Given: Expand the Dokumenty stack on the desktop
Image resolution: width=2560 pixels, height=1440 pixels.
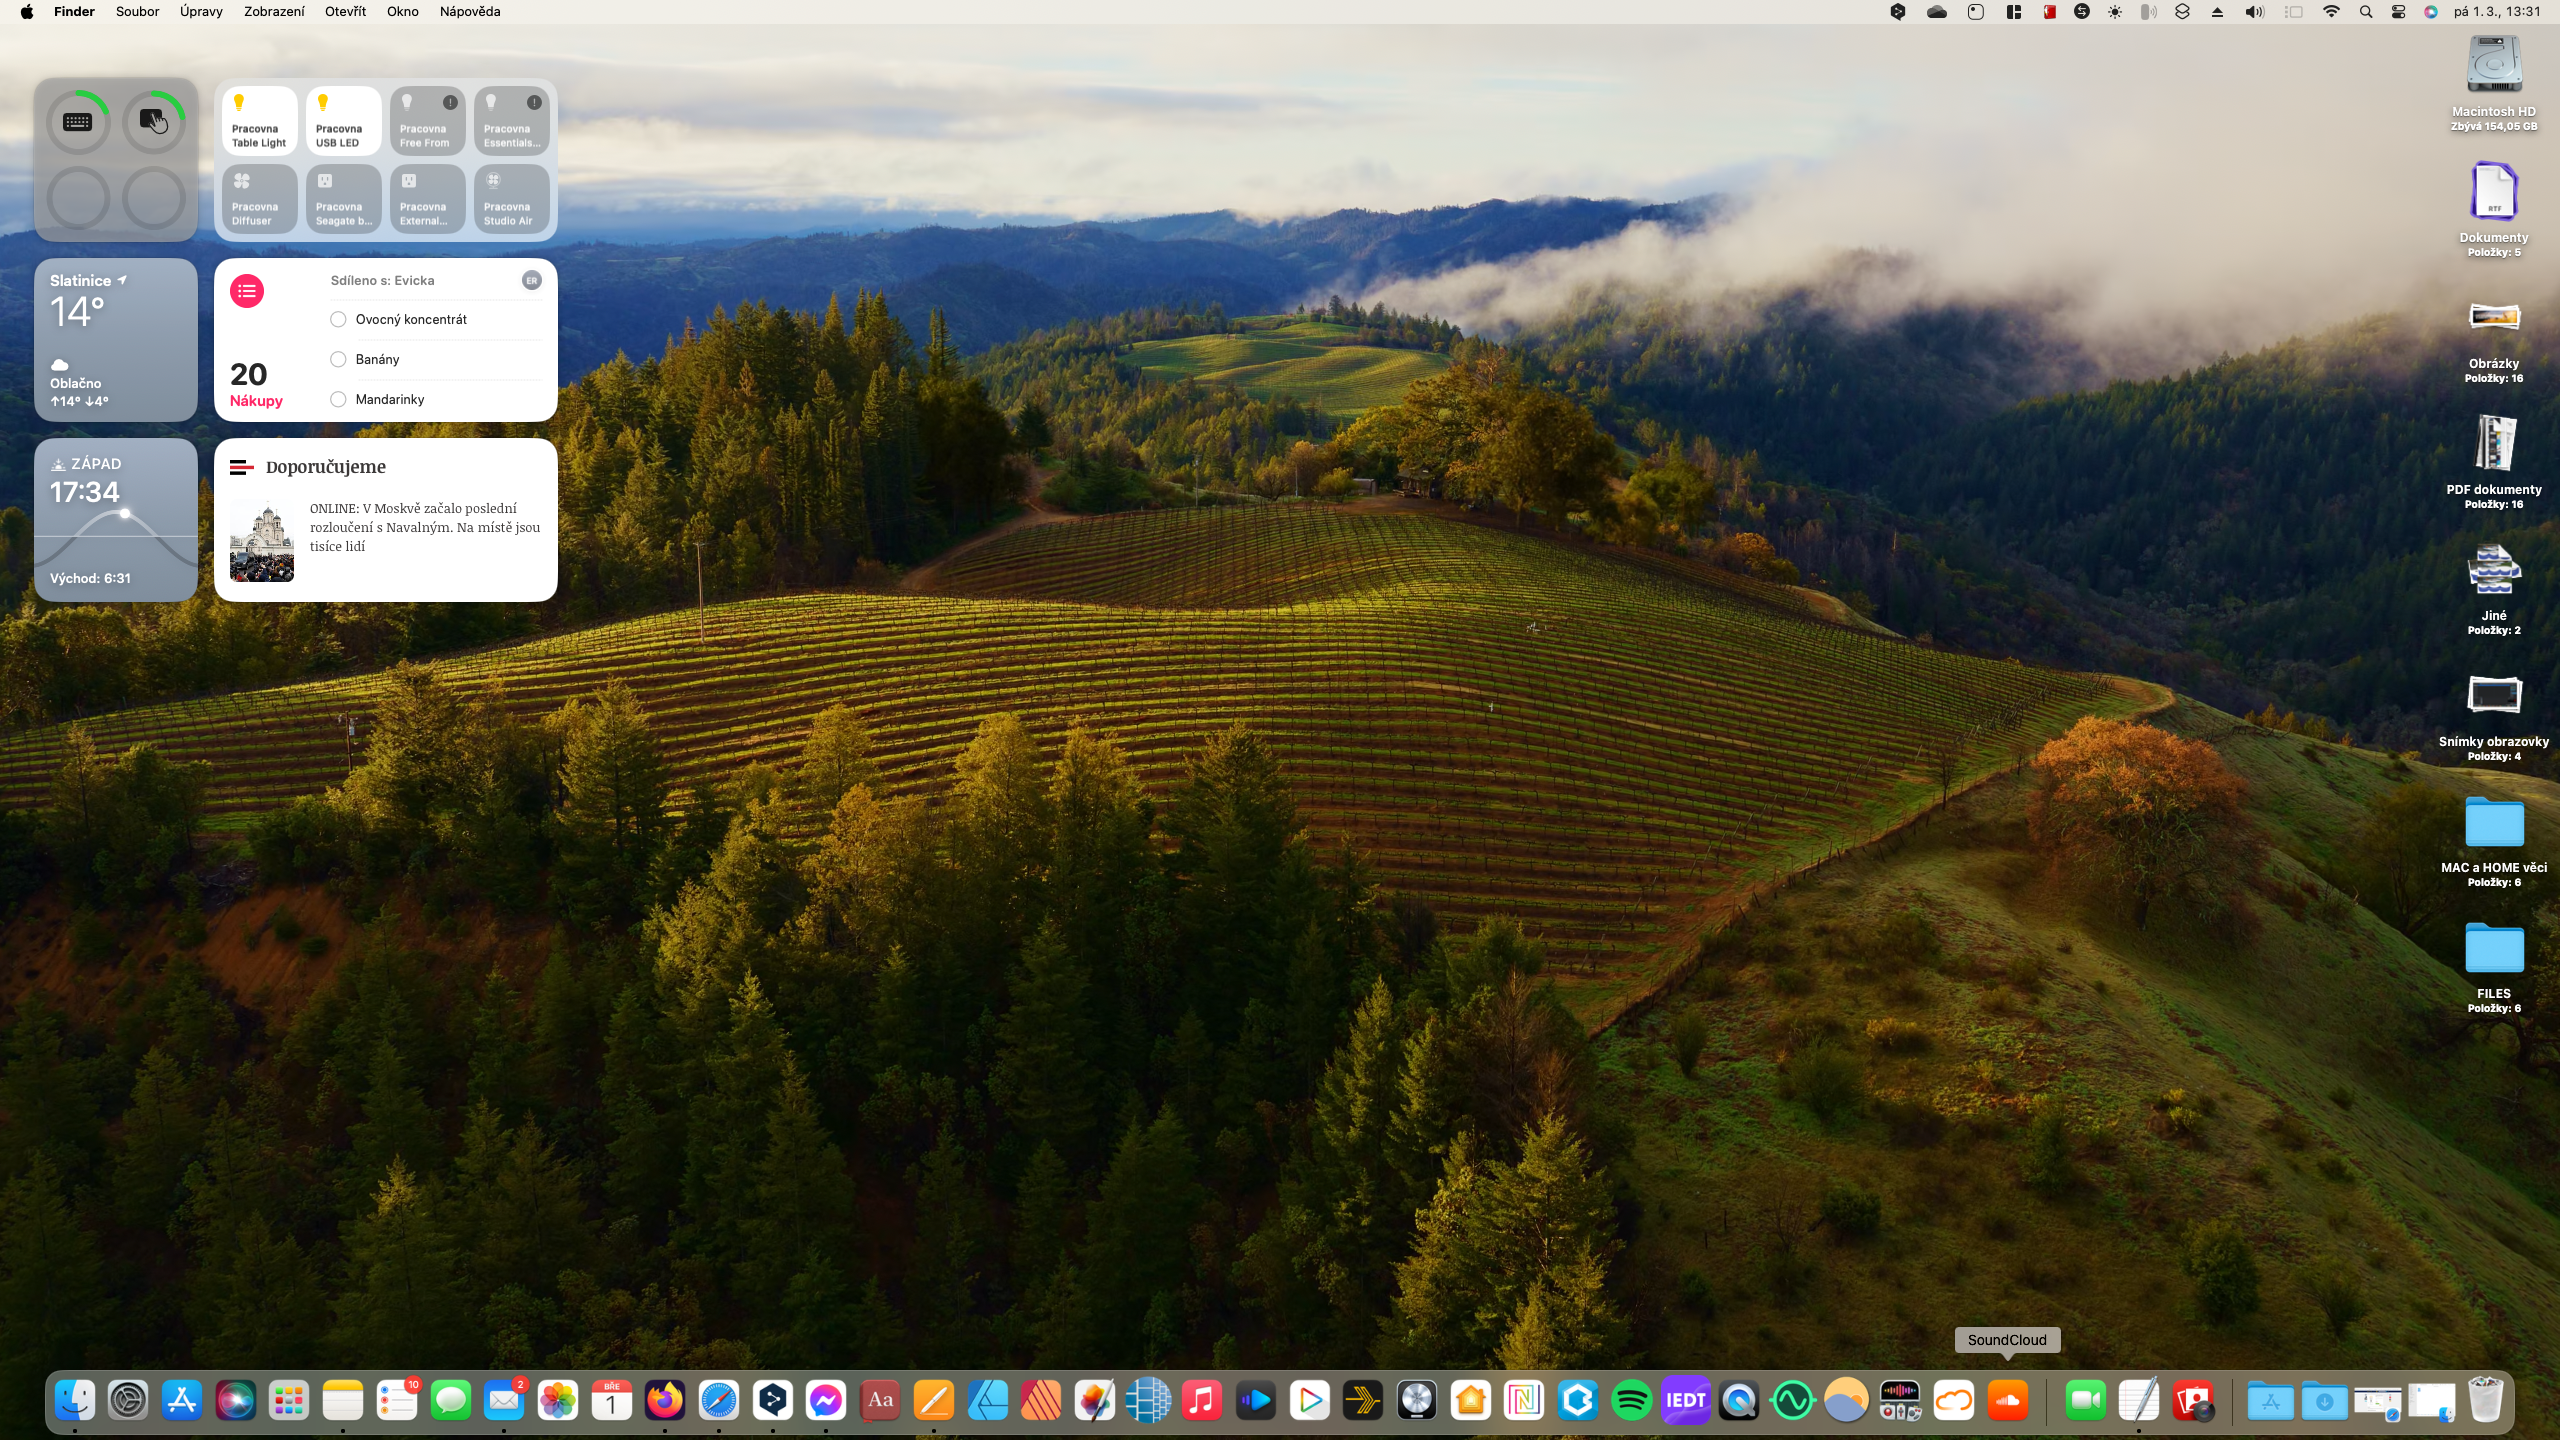Looking at the screenshot, I should pyautogui.click(x=2493, y=192).
